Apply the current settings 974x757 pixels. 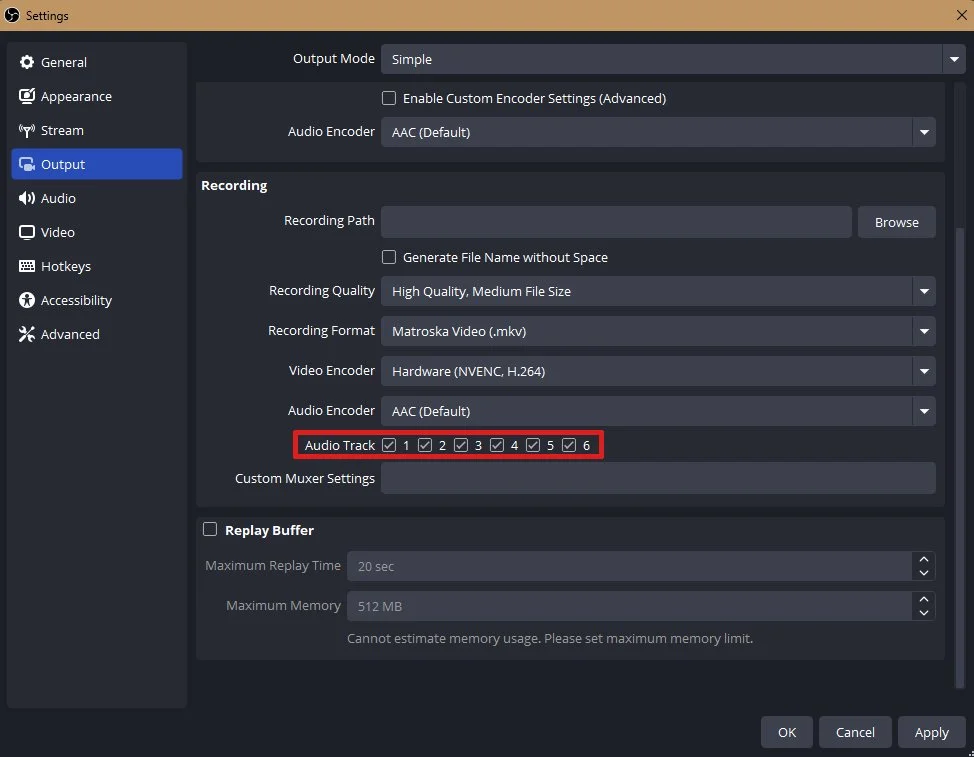pos(931,732)
